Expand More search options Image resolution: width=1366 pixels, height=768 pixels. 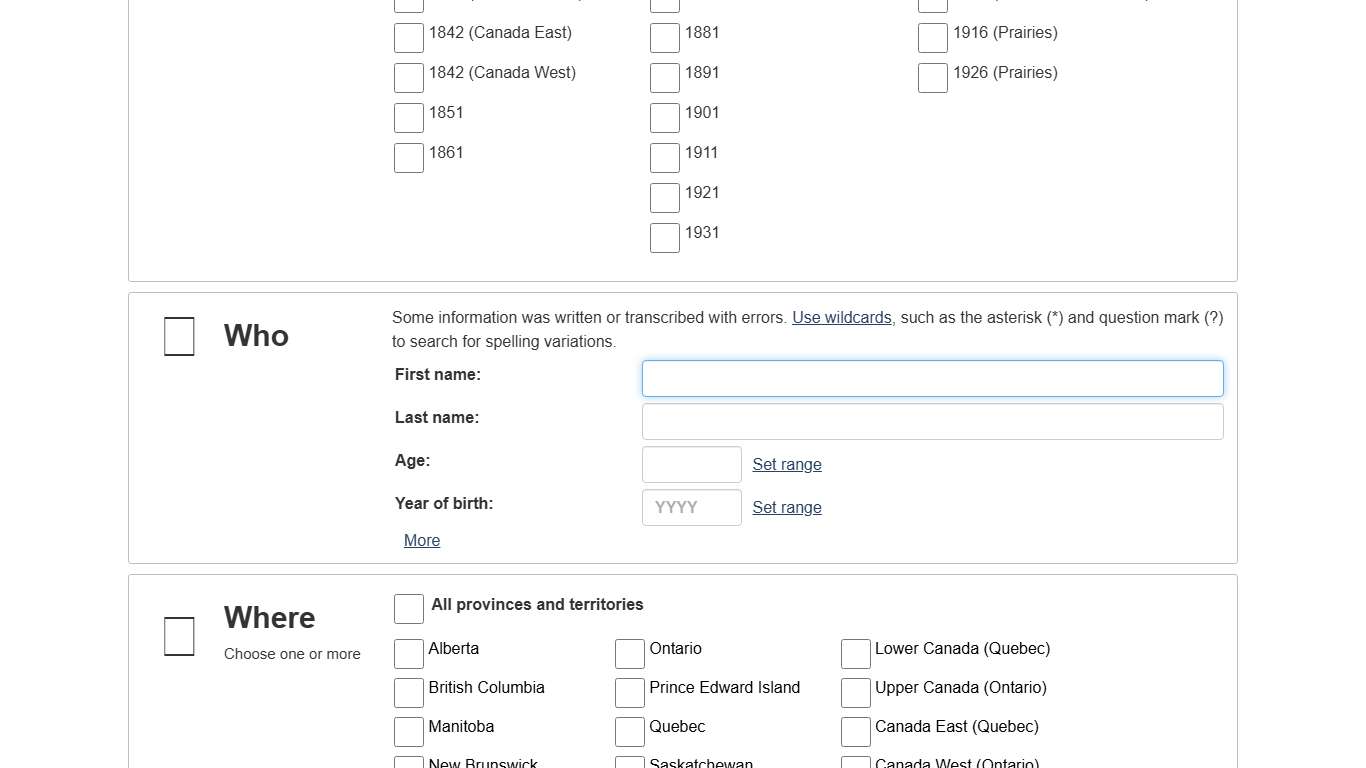pos(421,540)
